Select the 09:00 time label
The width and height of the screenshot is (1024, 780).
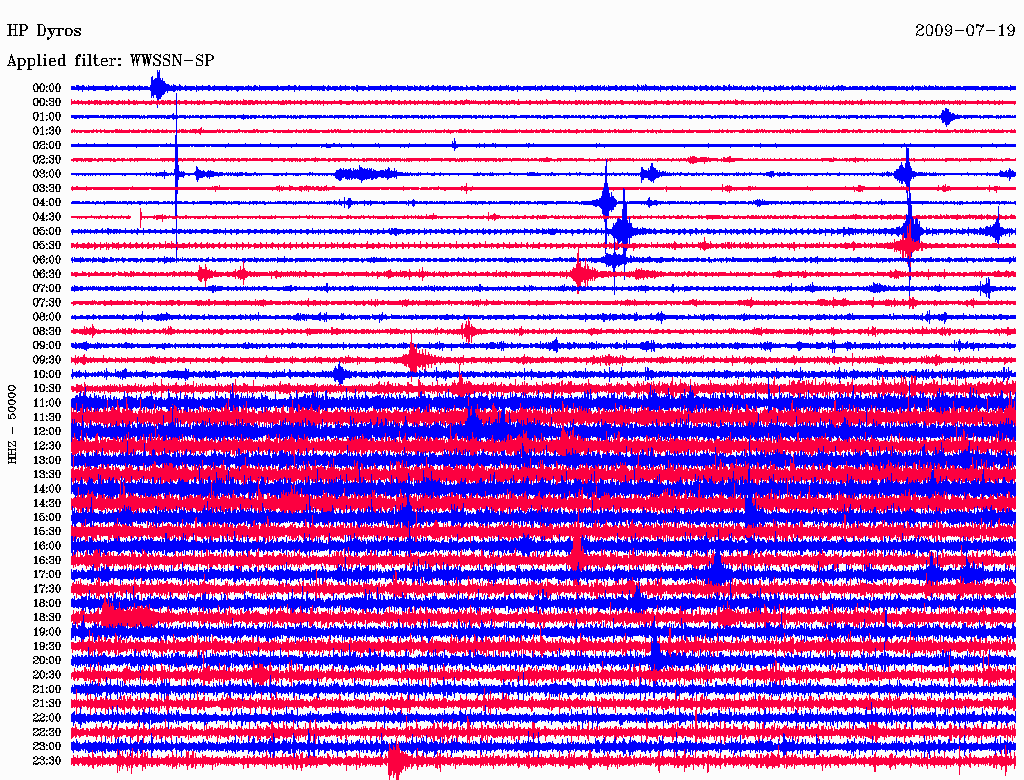46,346
